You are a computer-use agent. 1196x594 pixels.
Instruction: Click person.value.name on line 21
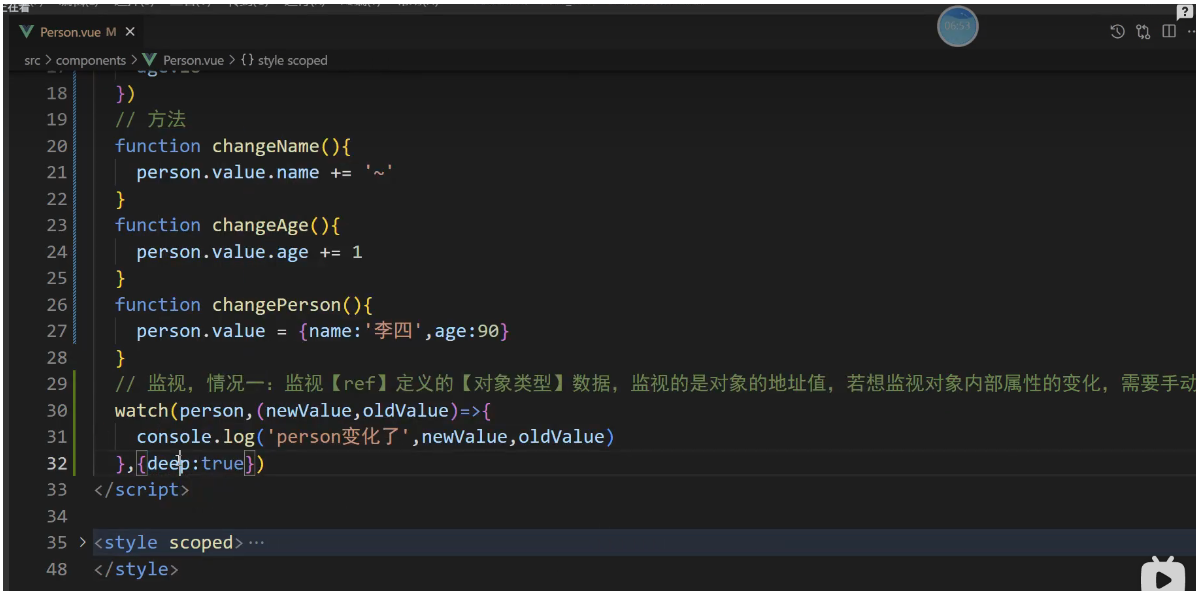[x=228, y=172]
